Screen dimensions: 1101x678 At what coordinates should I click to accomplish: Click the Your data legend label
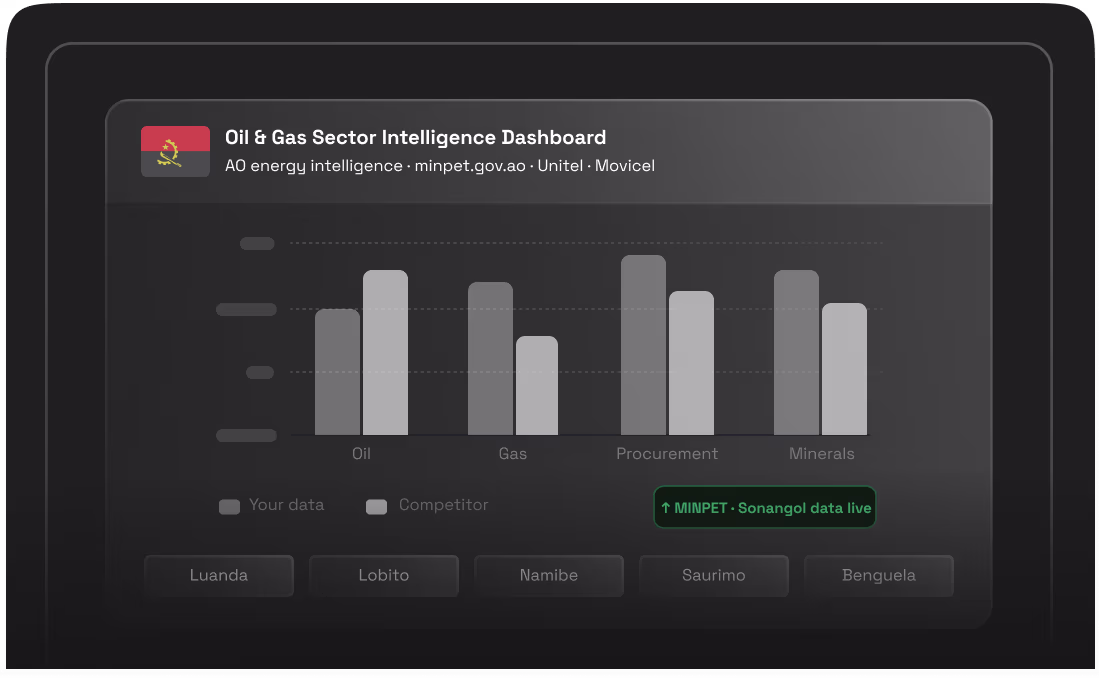tap(286, 505)
